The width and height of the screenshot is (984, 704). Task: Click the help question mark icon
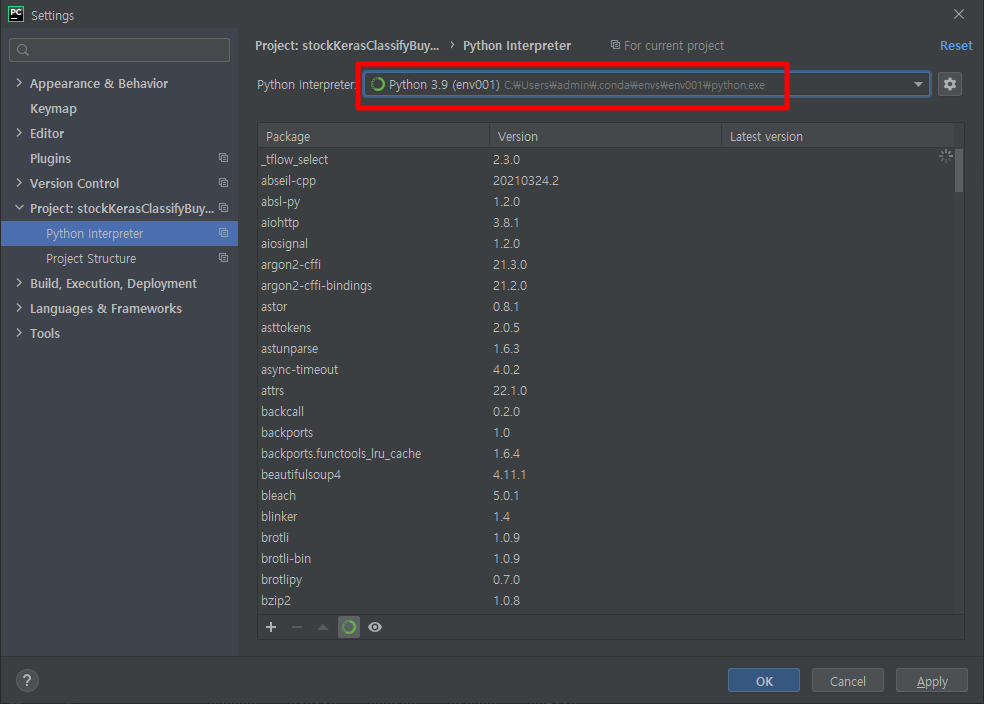(x=27, y=680)
